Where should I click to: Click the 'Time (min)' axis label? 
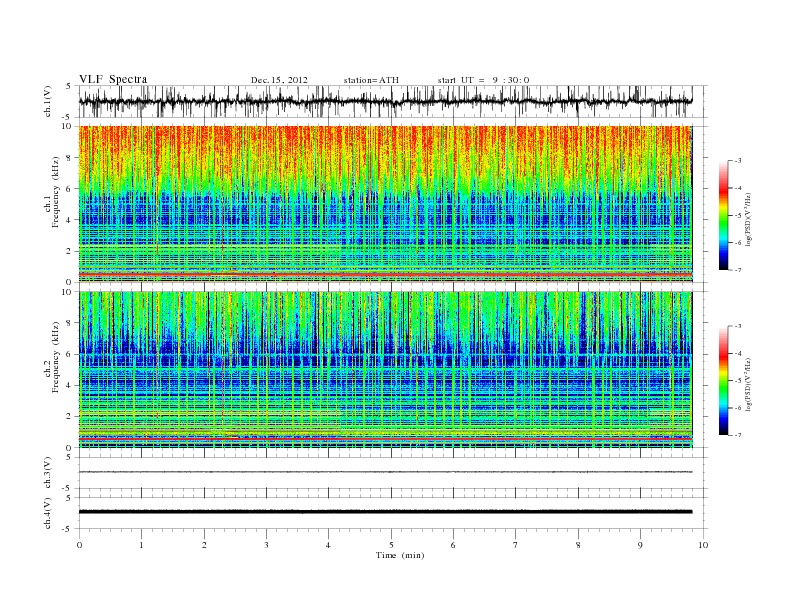click(x=400, y=555)
